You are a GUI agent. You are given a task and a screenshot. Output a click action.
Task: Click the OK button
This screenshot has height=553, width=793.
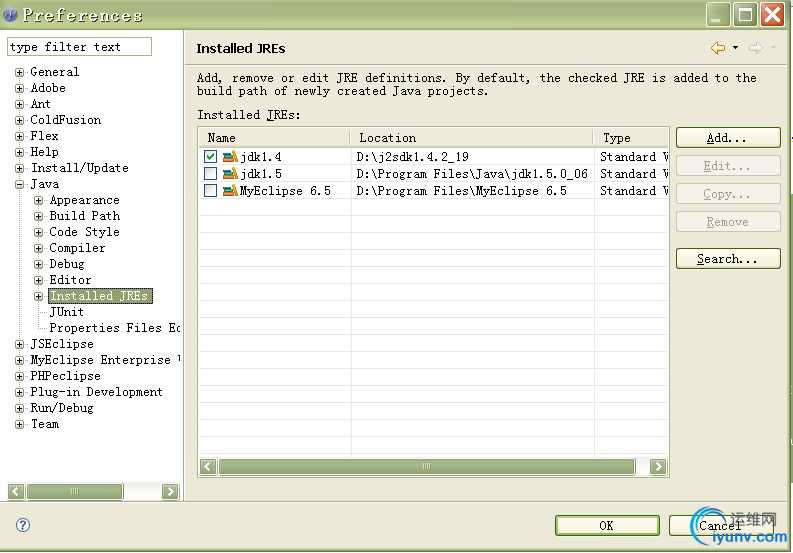pyautogui.click(x=607, y=526)
